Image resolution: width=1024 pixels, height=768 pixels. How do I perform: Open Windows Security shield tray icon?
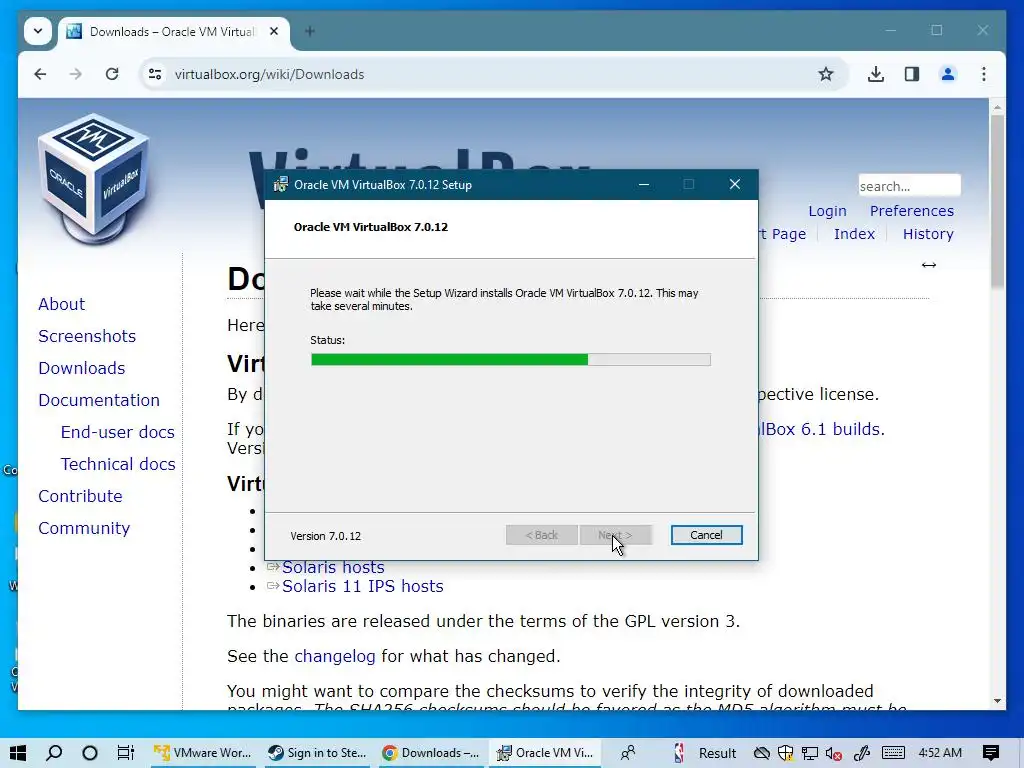click(785, 753)
